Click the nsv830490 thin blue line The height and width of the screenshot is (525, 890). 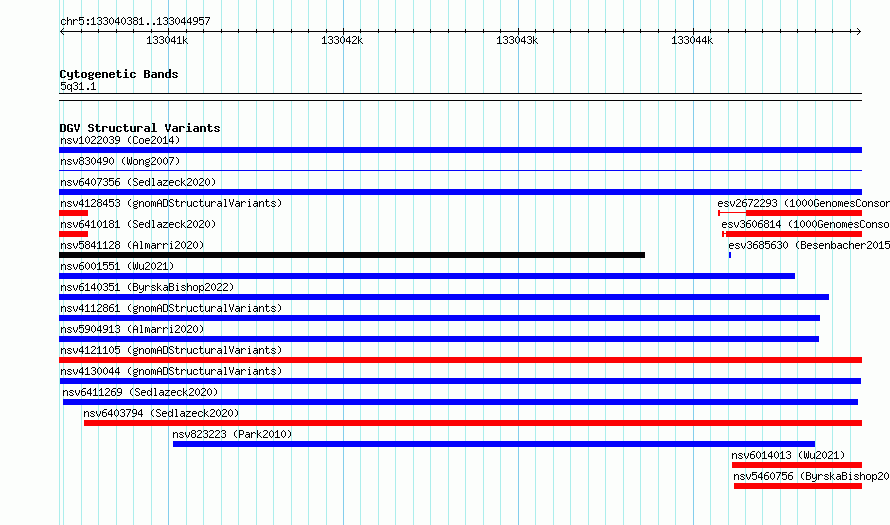[460, 170]
